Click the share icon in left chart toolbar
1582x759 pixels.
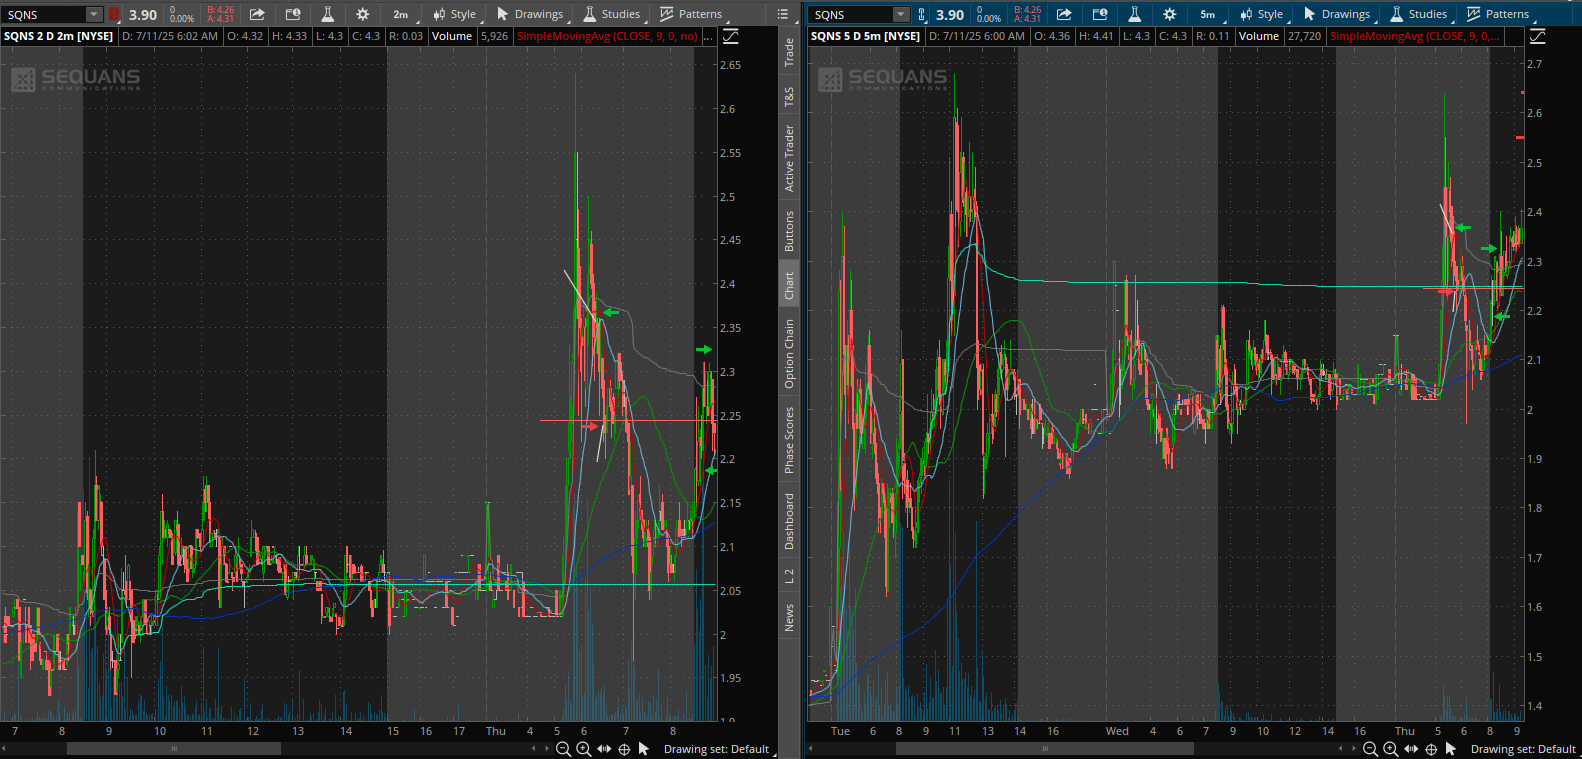(257, 14)
